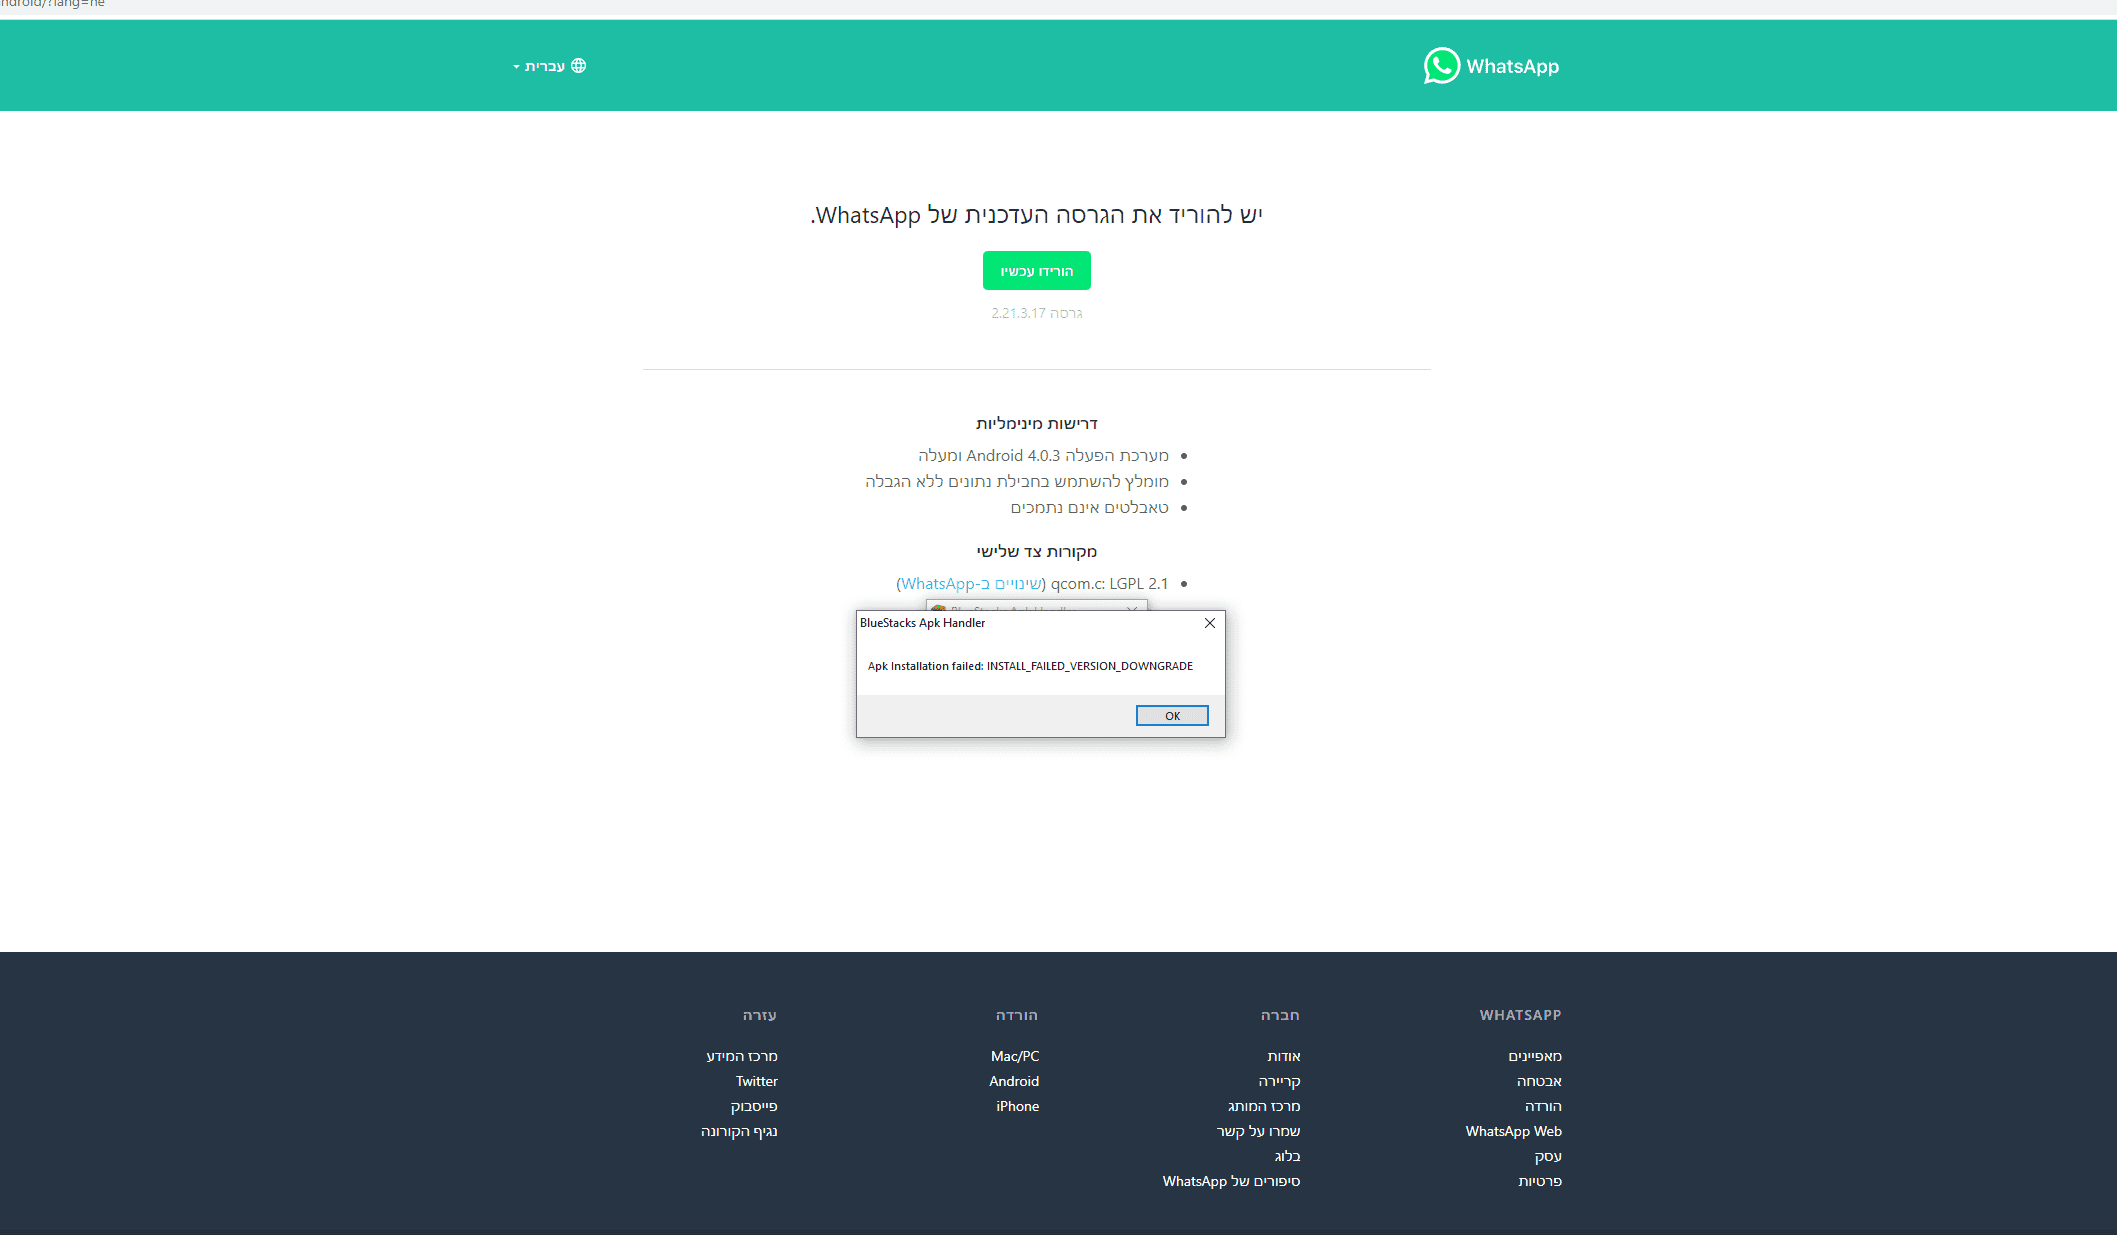Open the אודות about link
This screenshot has width=2117, height=1235.
click(x=1283, y=1056)
